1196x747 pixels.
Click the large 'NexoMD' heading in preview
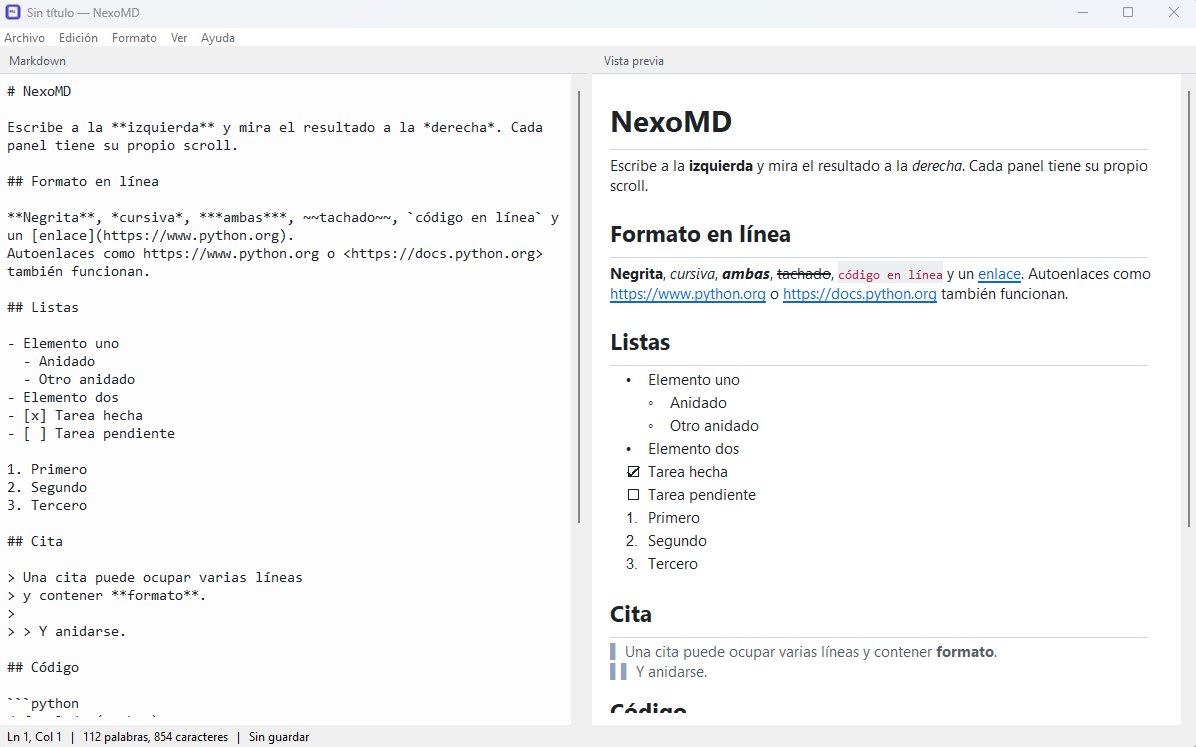[671, 122]
